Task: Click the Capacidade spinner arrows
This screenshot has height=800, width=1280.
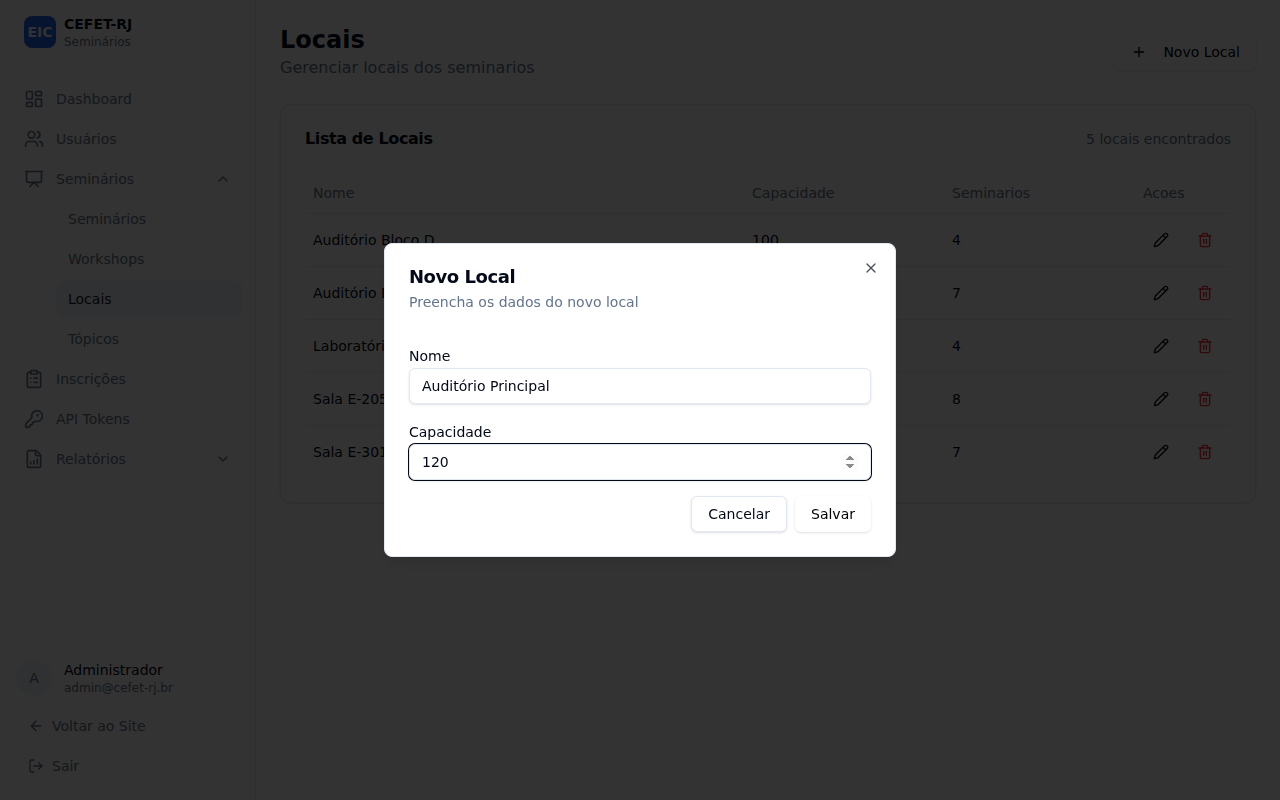Action: [849, 462]
